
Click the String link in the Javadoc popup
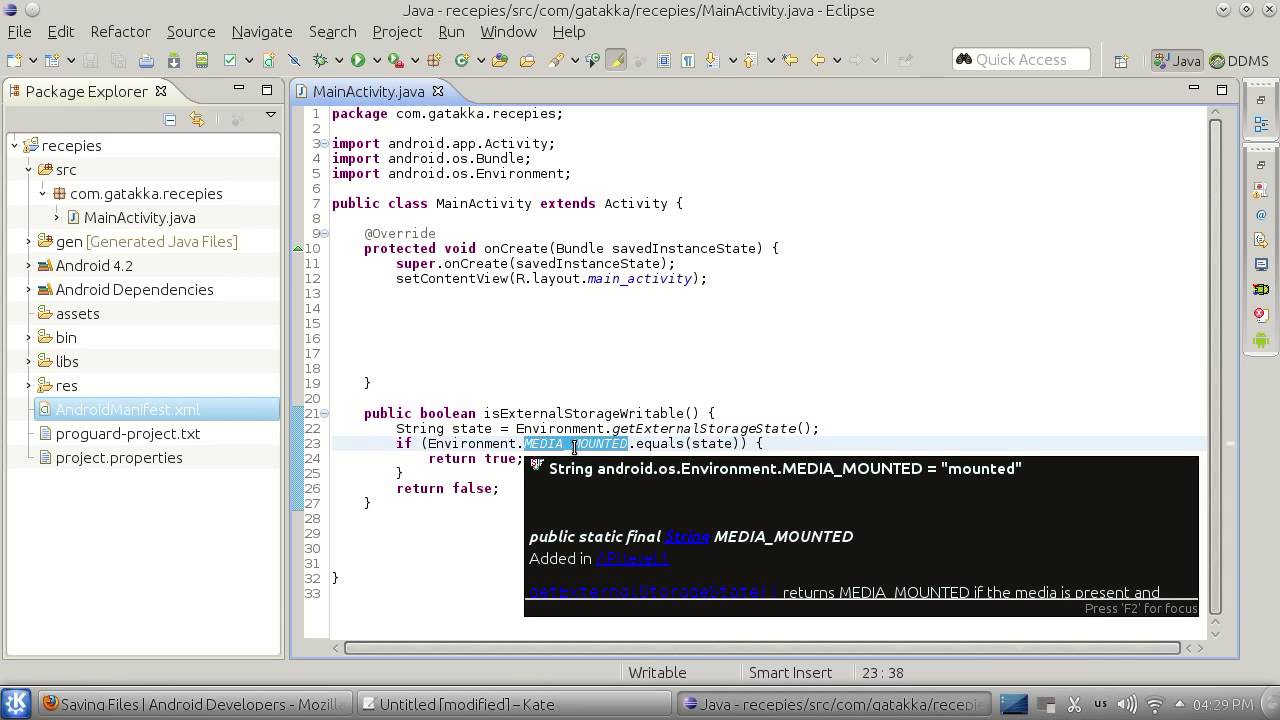[x=687, y=537]
